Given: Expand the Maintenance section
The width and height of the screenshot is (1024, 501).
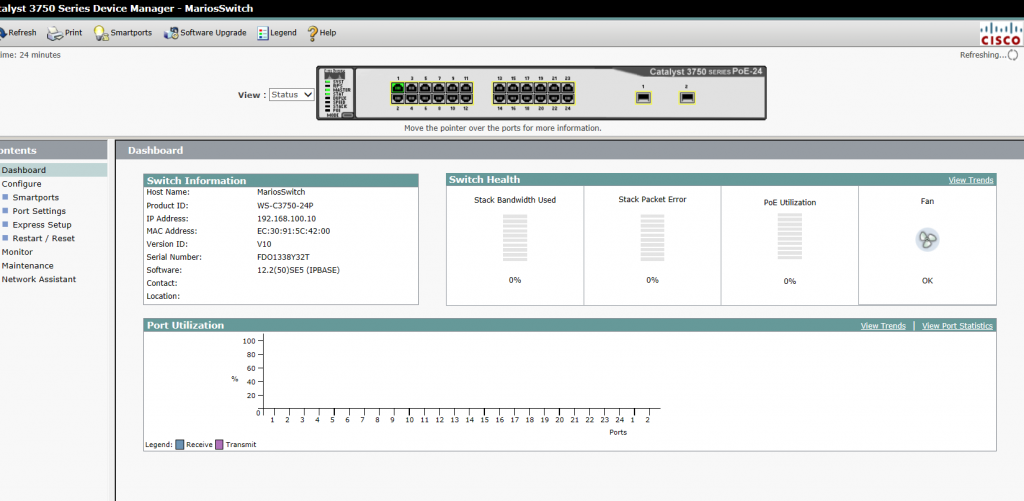Looking at the screenshot, I should (28, 266).
